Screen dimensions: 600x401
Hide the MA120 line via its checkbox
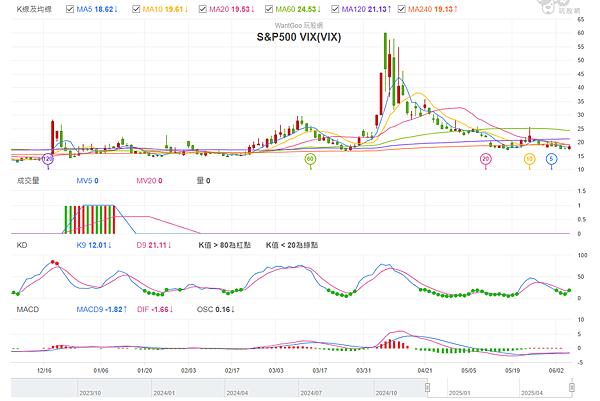335,9
